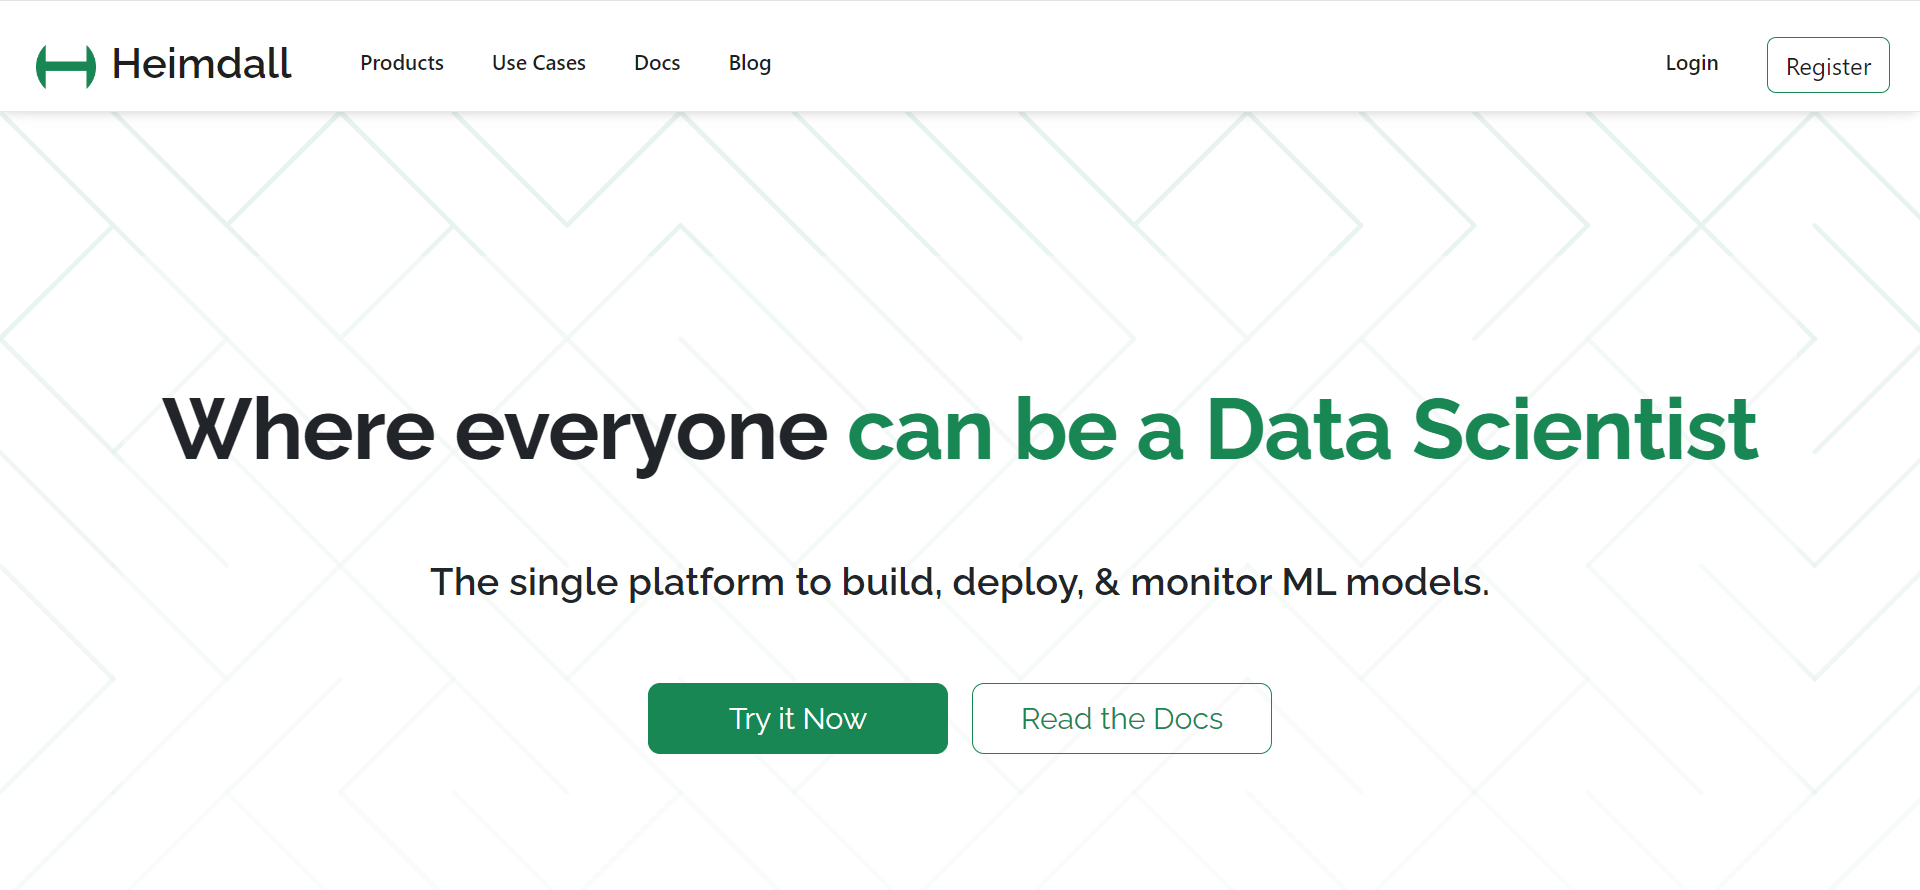The height and width of the screenshot is (890, 1920).
Task: Click the 'The single platform to build' subtitle
Action: pyautogui.click(x=960, y=582)
